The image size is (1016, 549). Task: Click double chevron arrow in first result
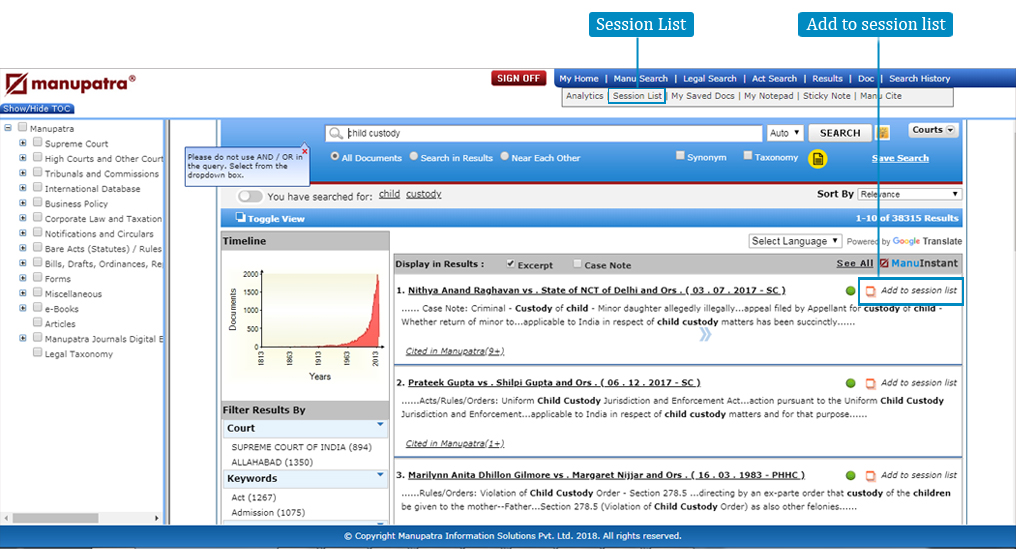(705, 334)
